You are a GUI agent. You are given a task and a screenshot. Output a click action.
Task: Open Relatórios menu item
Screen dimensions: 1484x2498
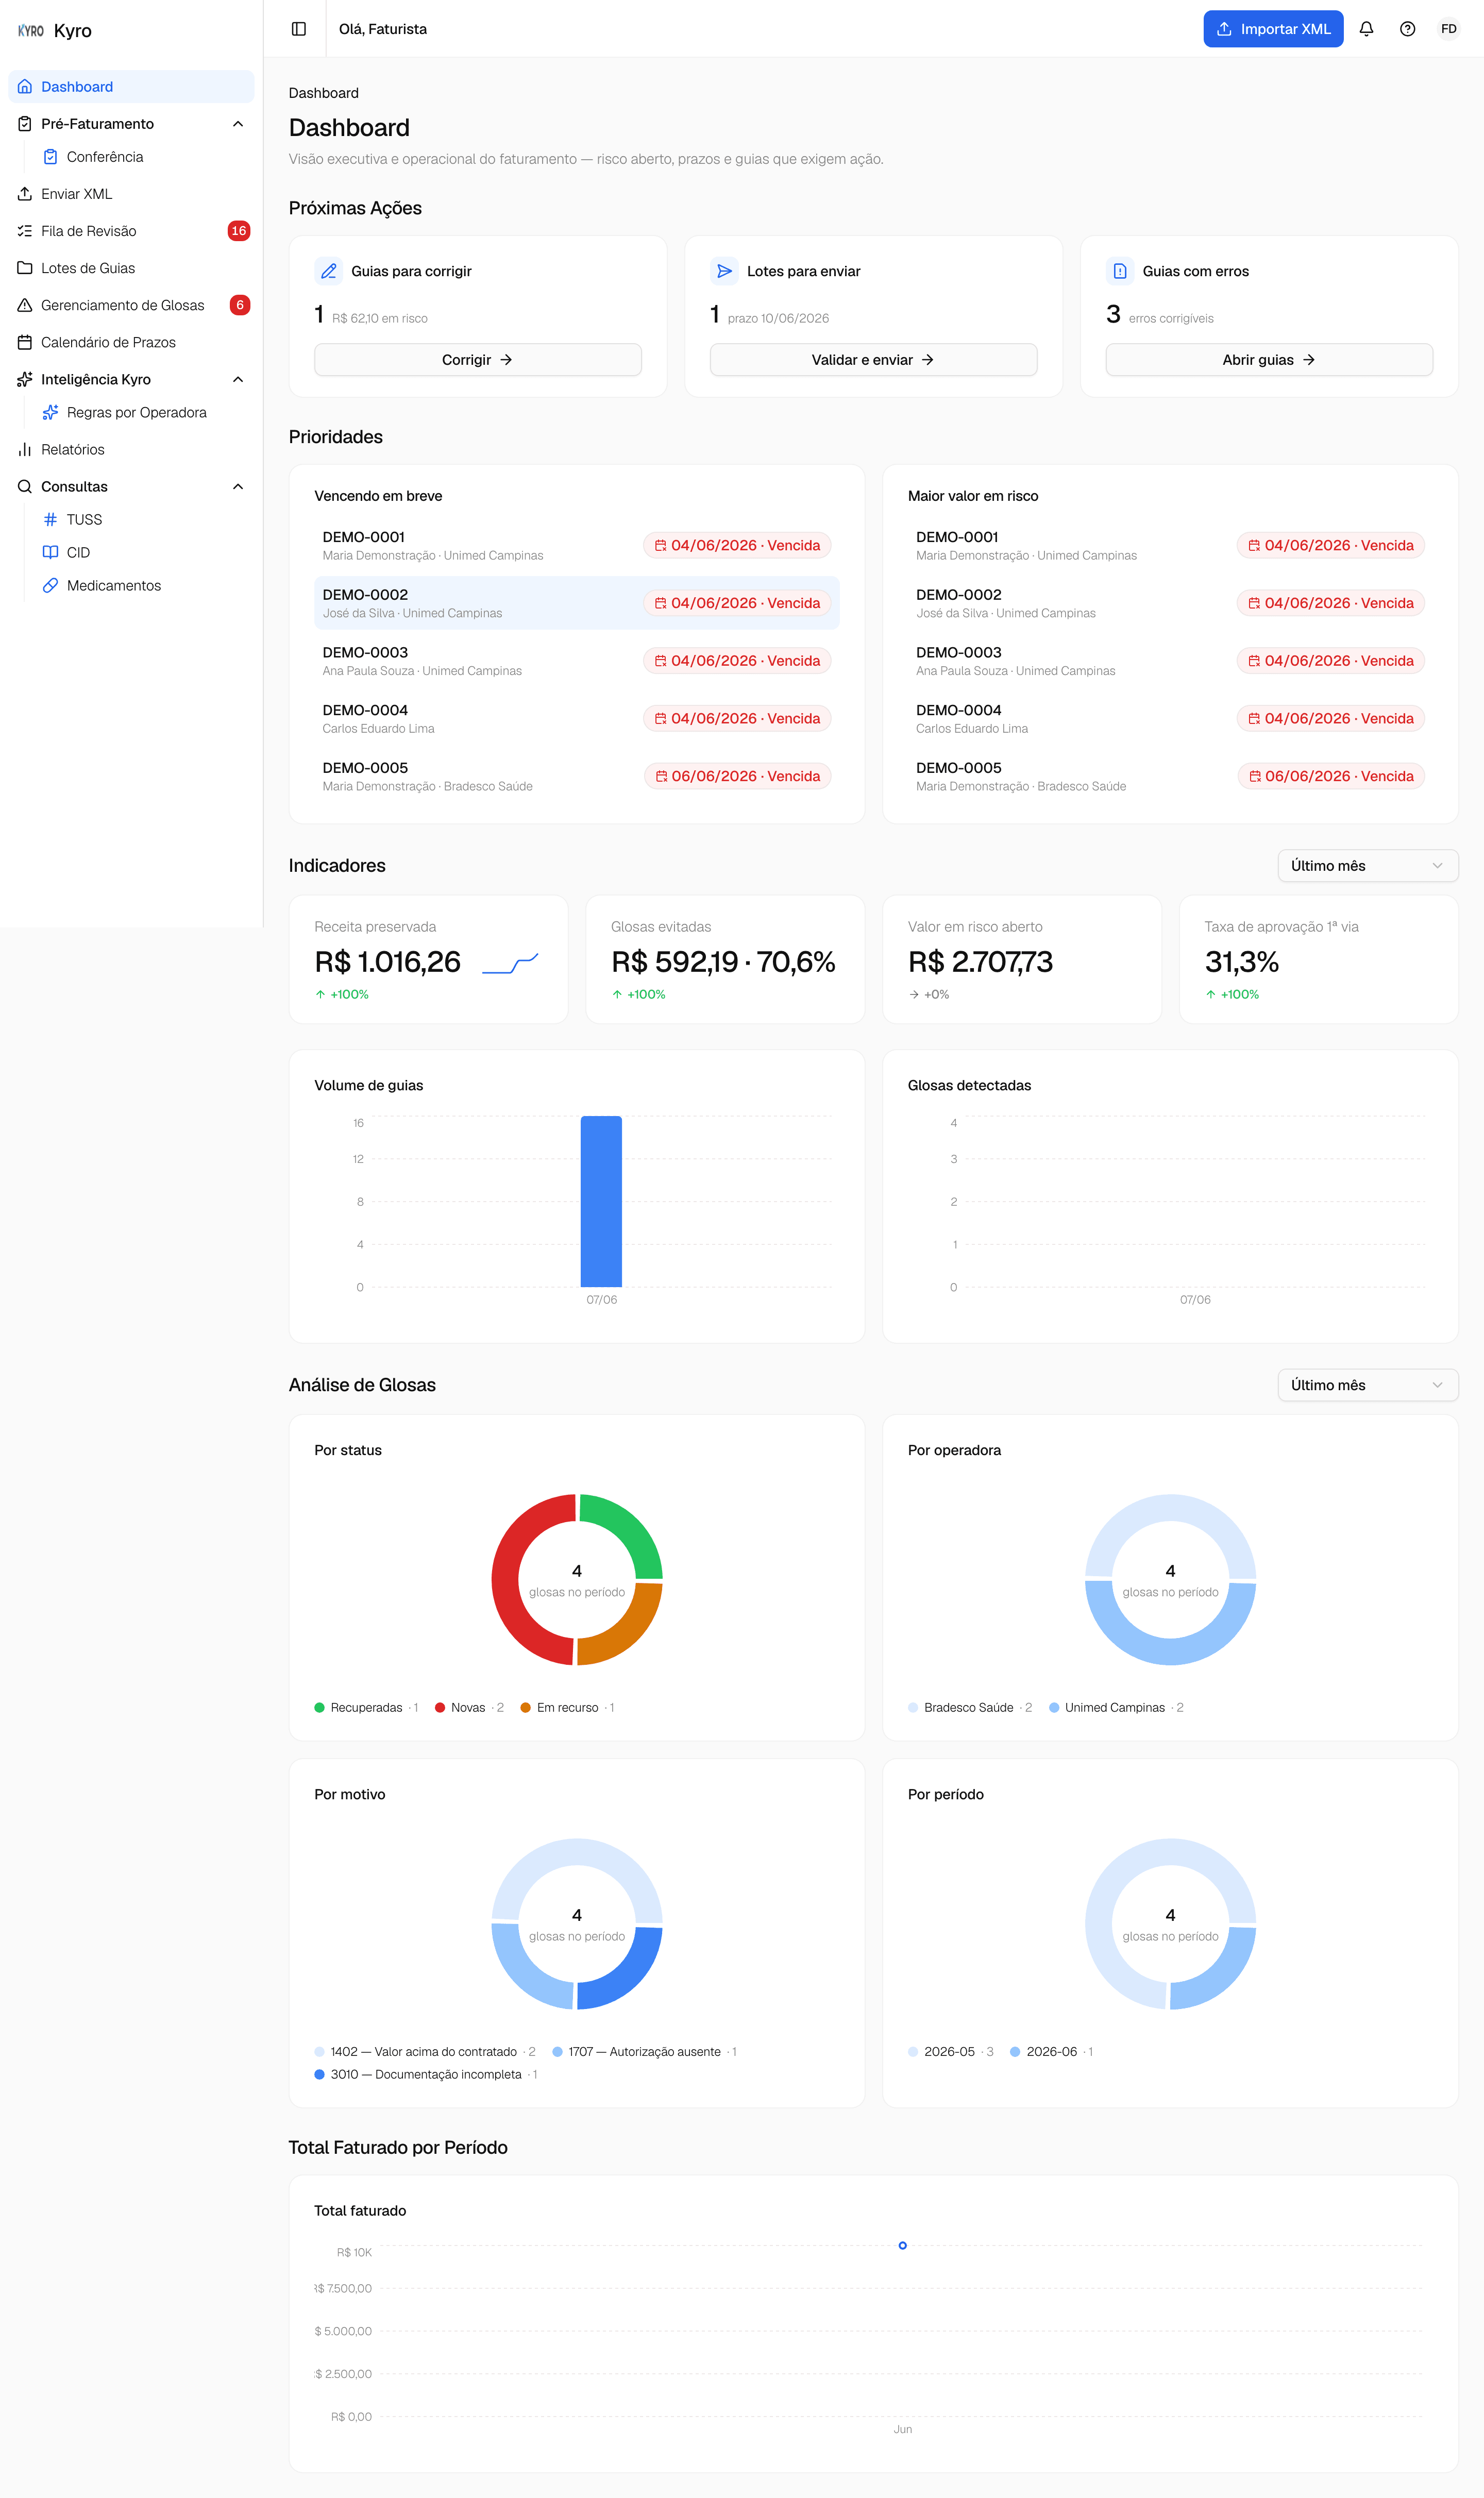point(131,449)
